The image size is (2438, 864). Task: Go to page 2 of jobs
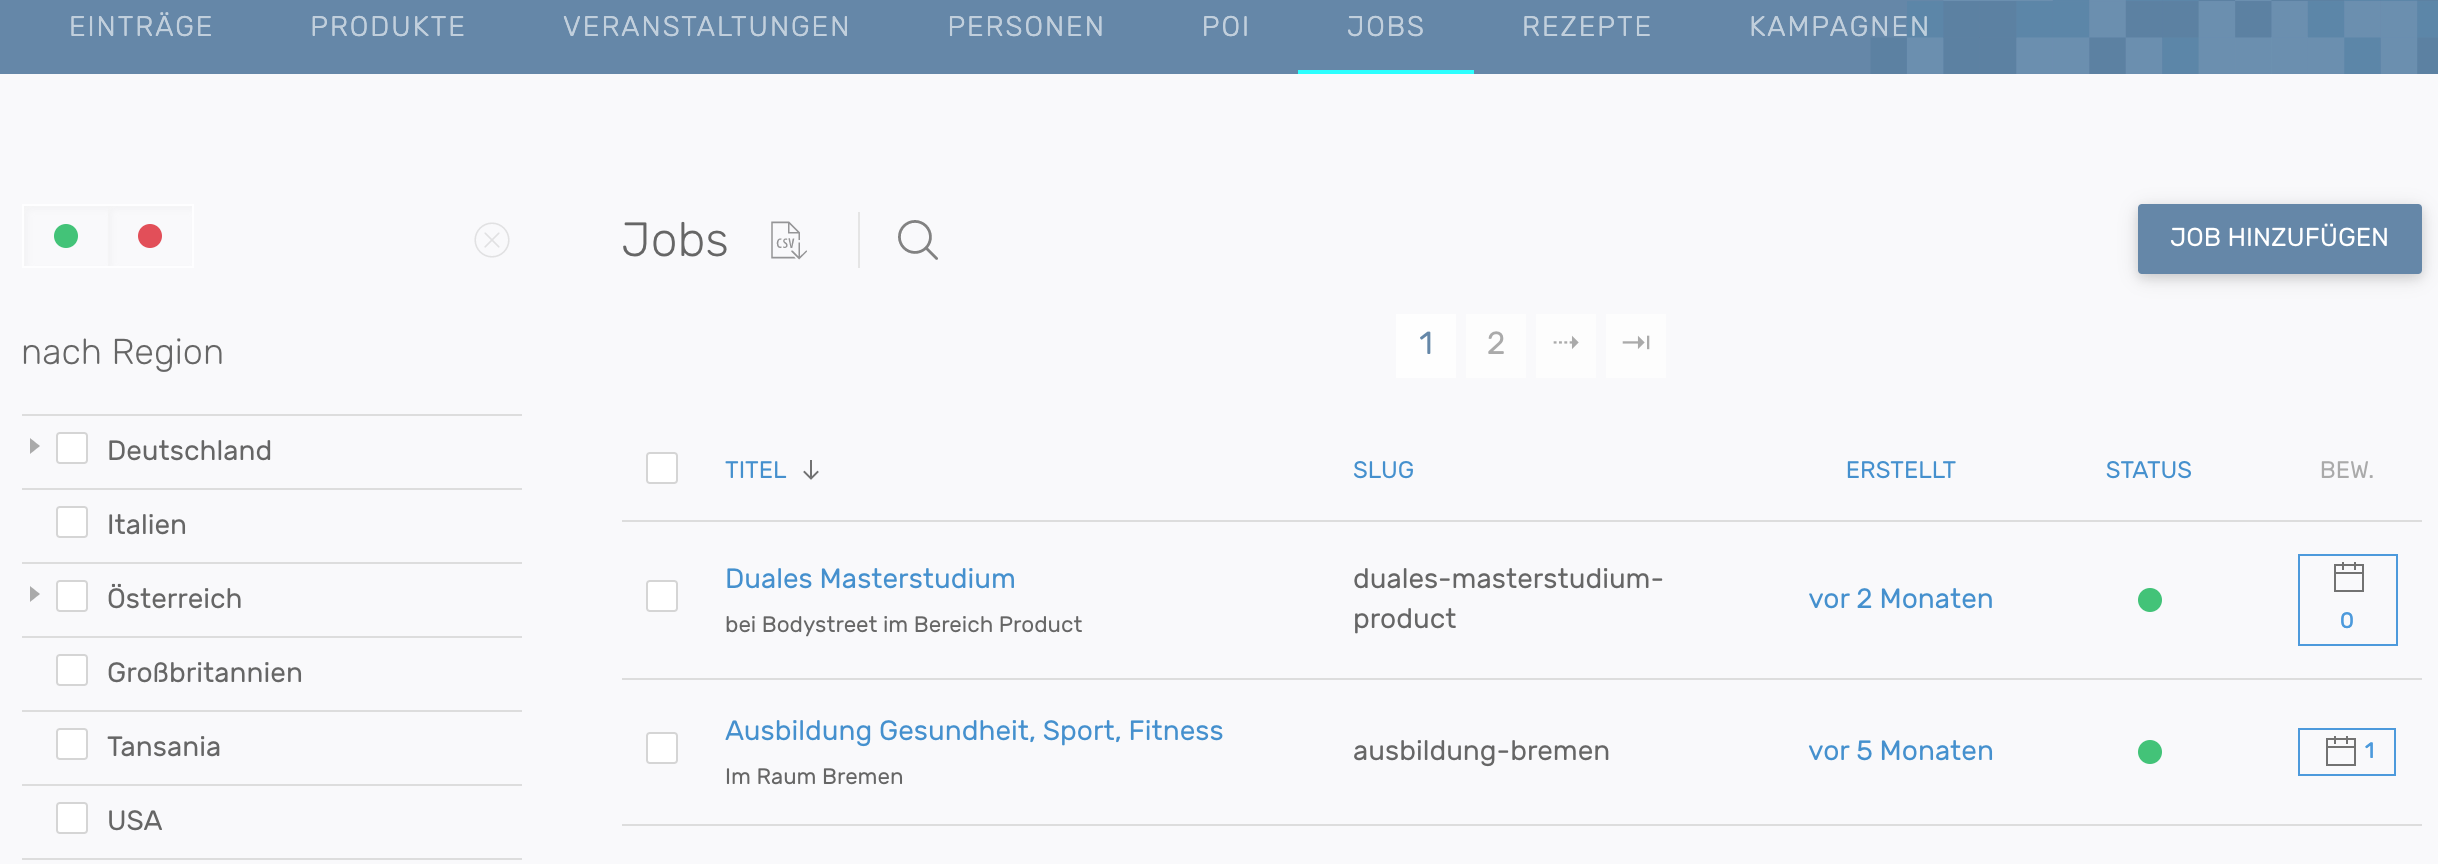tap(1496, 343)
